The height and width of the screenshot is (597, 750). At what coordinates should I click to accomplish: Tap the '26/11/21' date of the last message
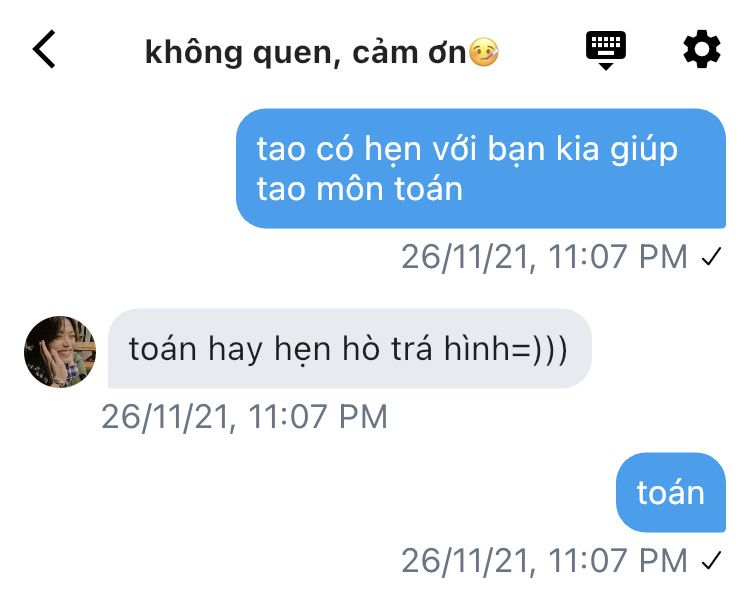[465, 561]
